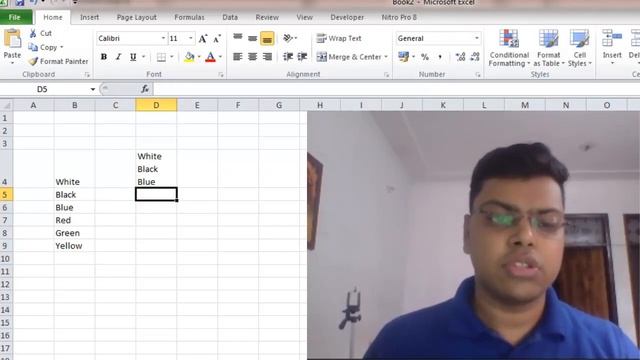Expand the Name Box dropdown arrow
Image resolution: width=640 pixels, height=360 pixels.
pyautogui.click(x=93, y=89)
